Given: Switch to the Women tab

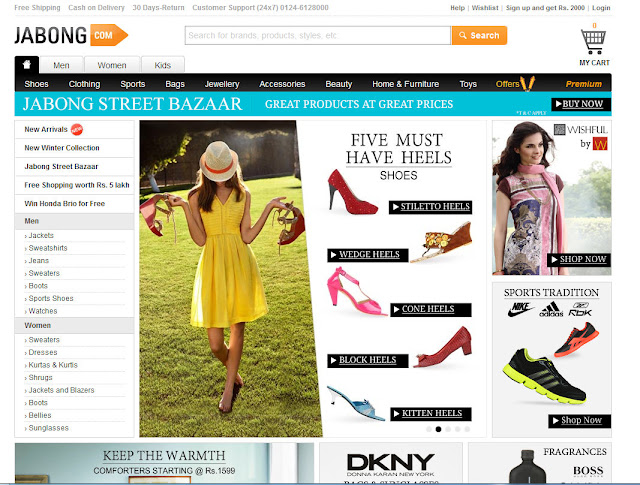Looking at the screenshot, I should pyautogui.click(x=112, y=65).
